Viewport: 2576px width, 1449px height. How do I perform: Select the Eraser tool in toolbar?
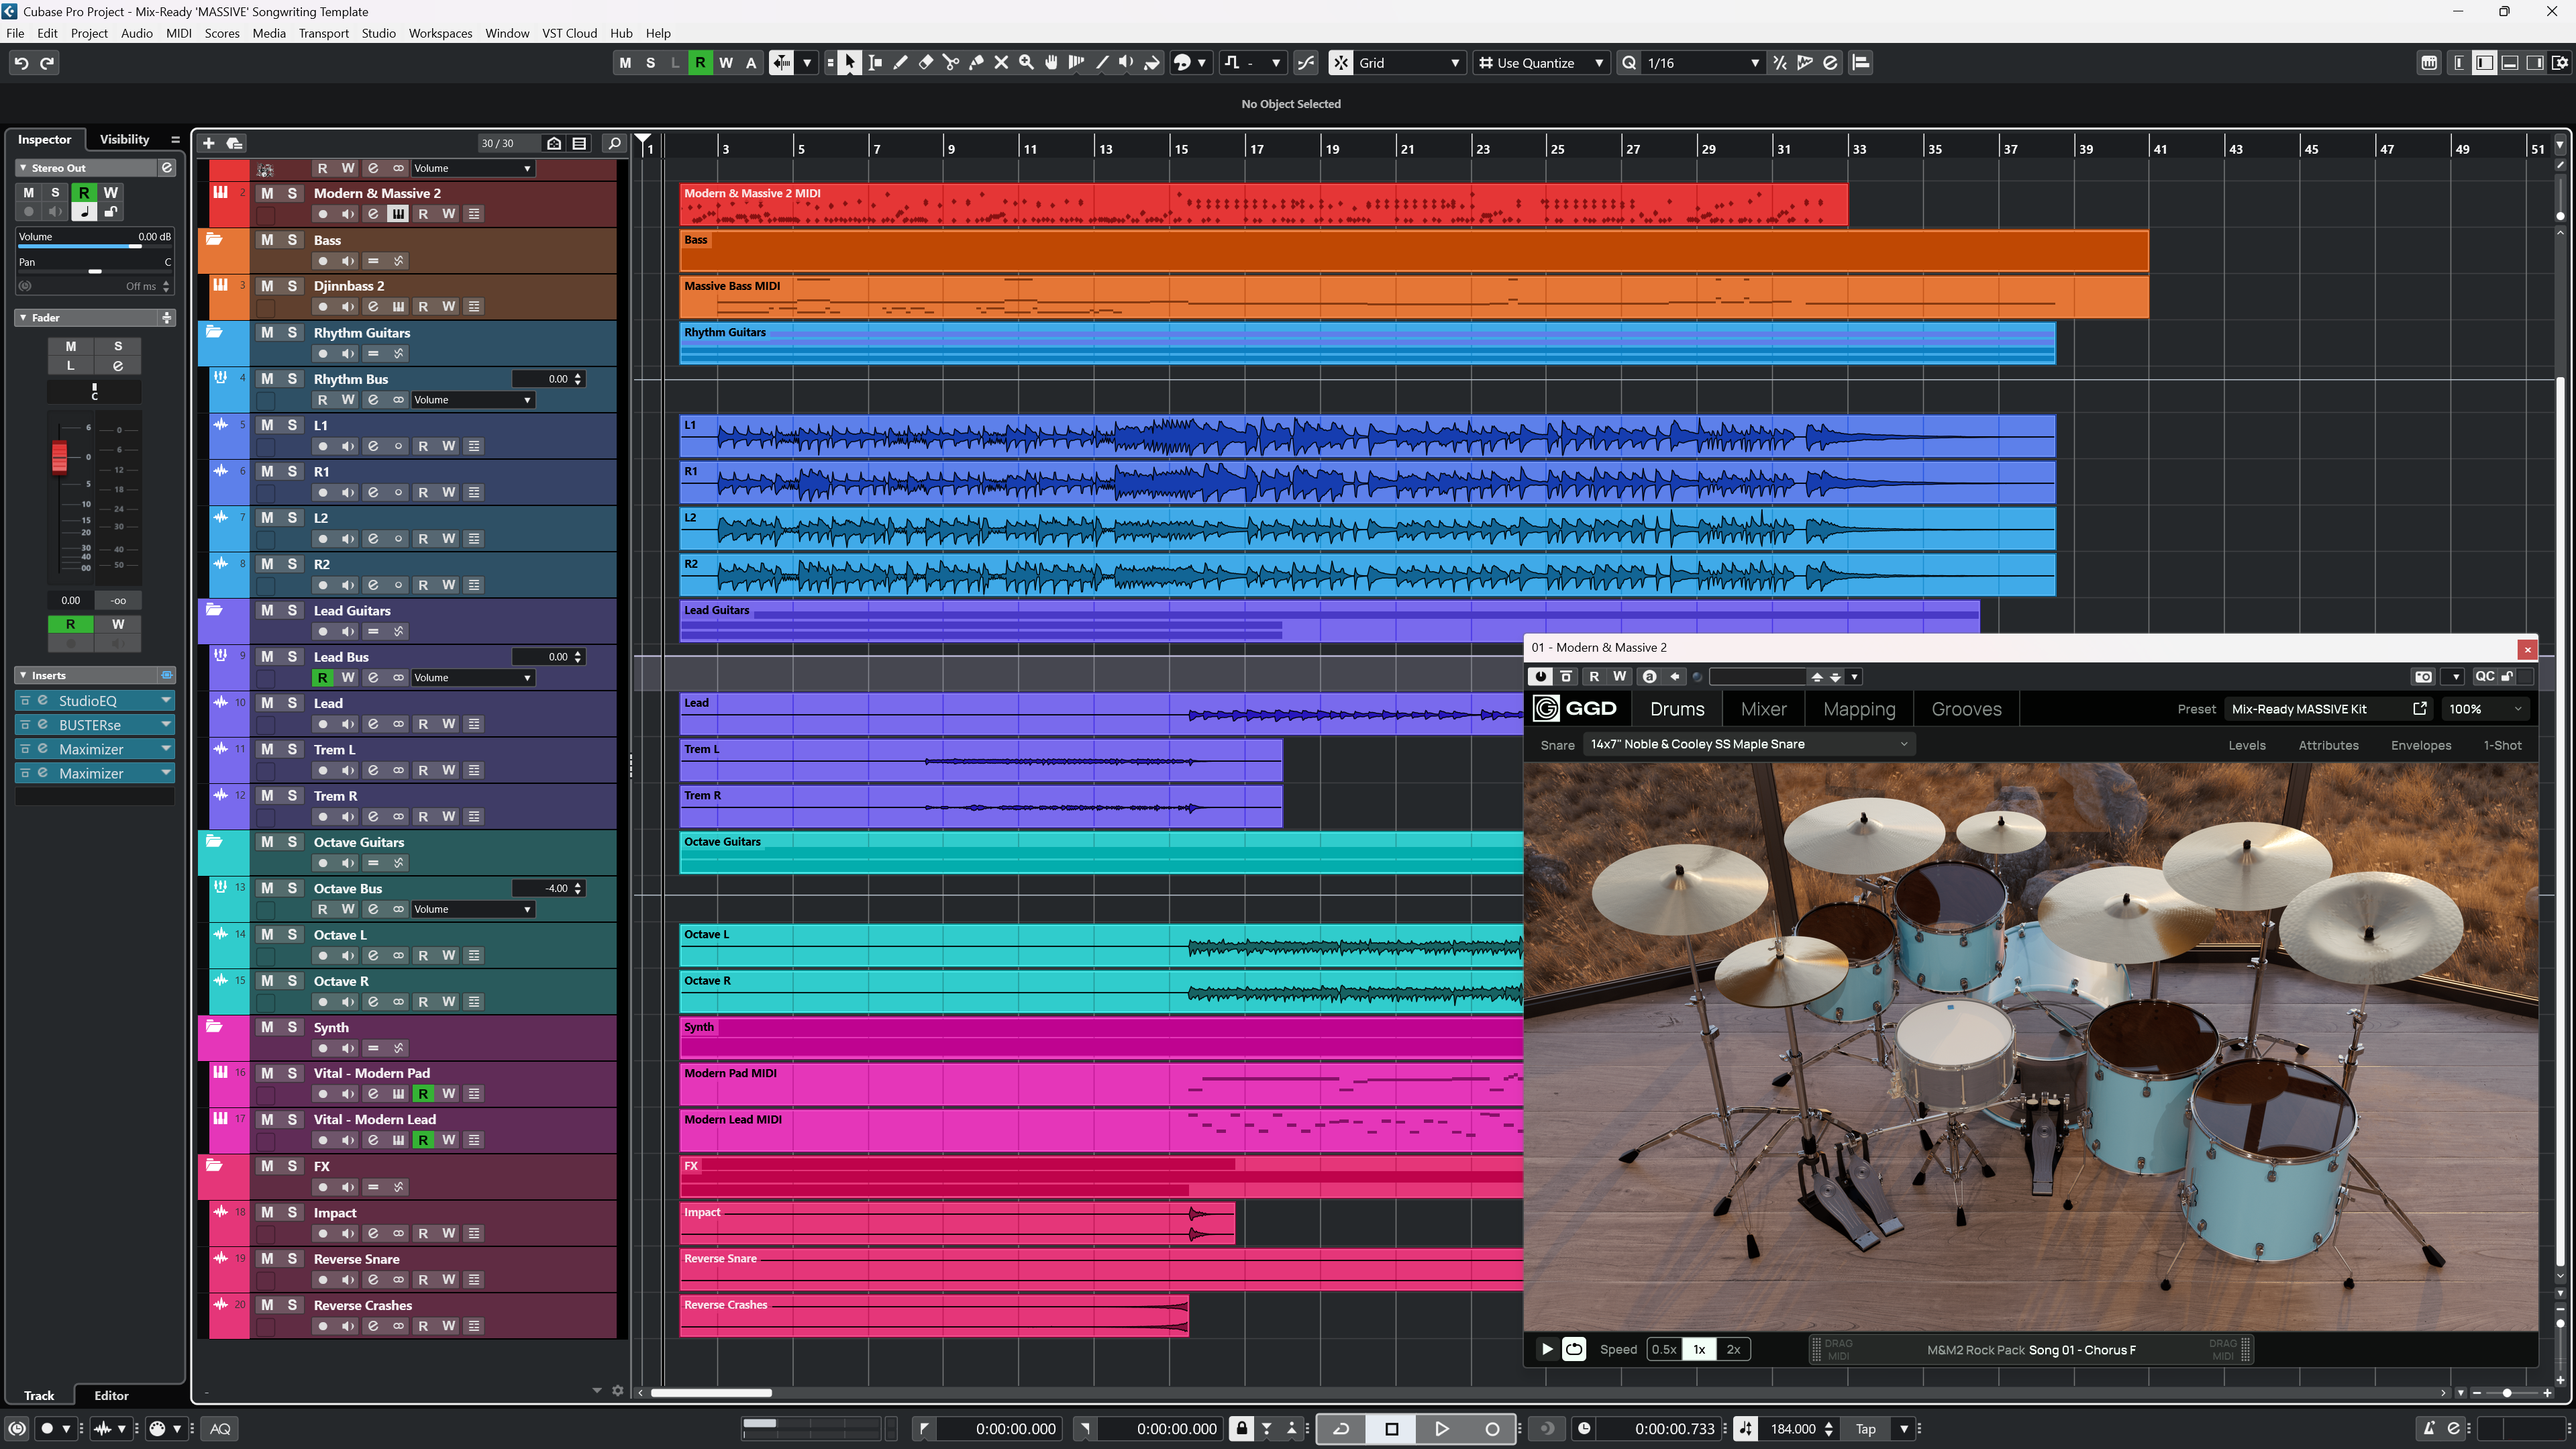click(925, 63)
